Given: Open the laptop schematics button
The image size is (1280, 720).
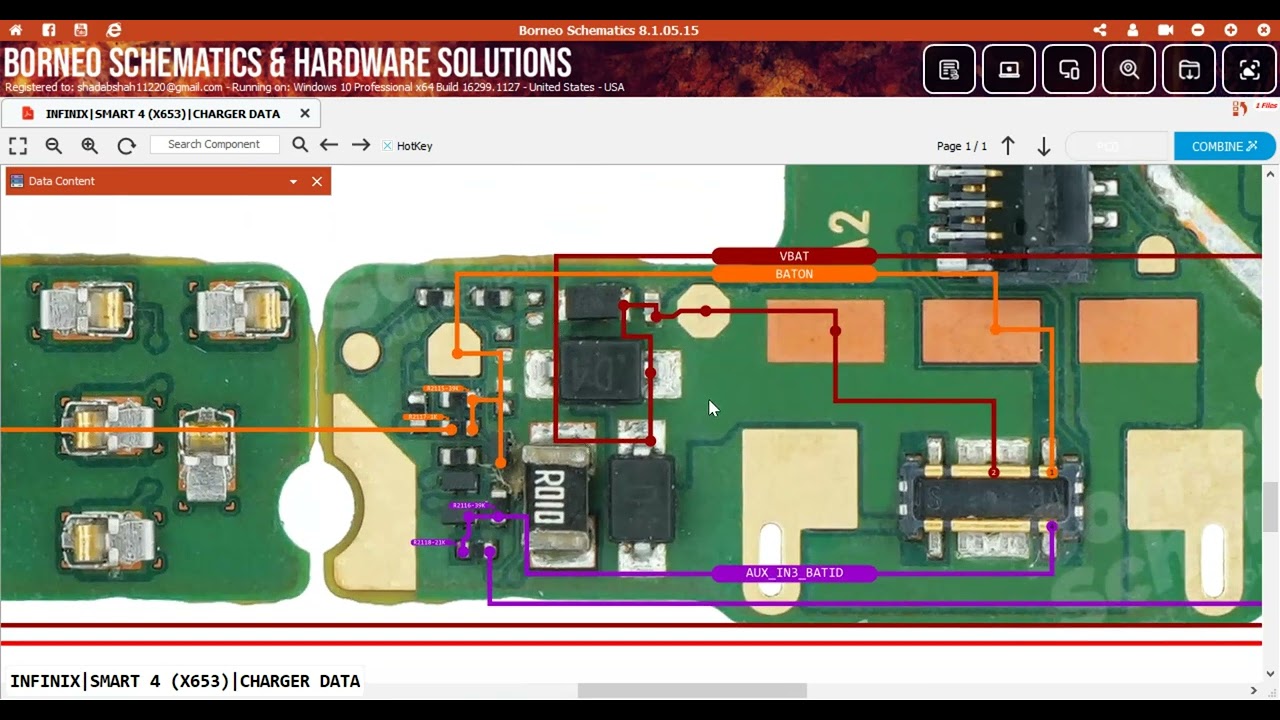Looking at the screenshot, I should 1009,70.
